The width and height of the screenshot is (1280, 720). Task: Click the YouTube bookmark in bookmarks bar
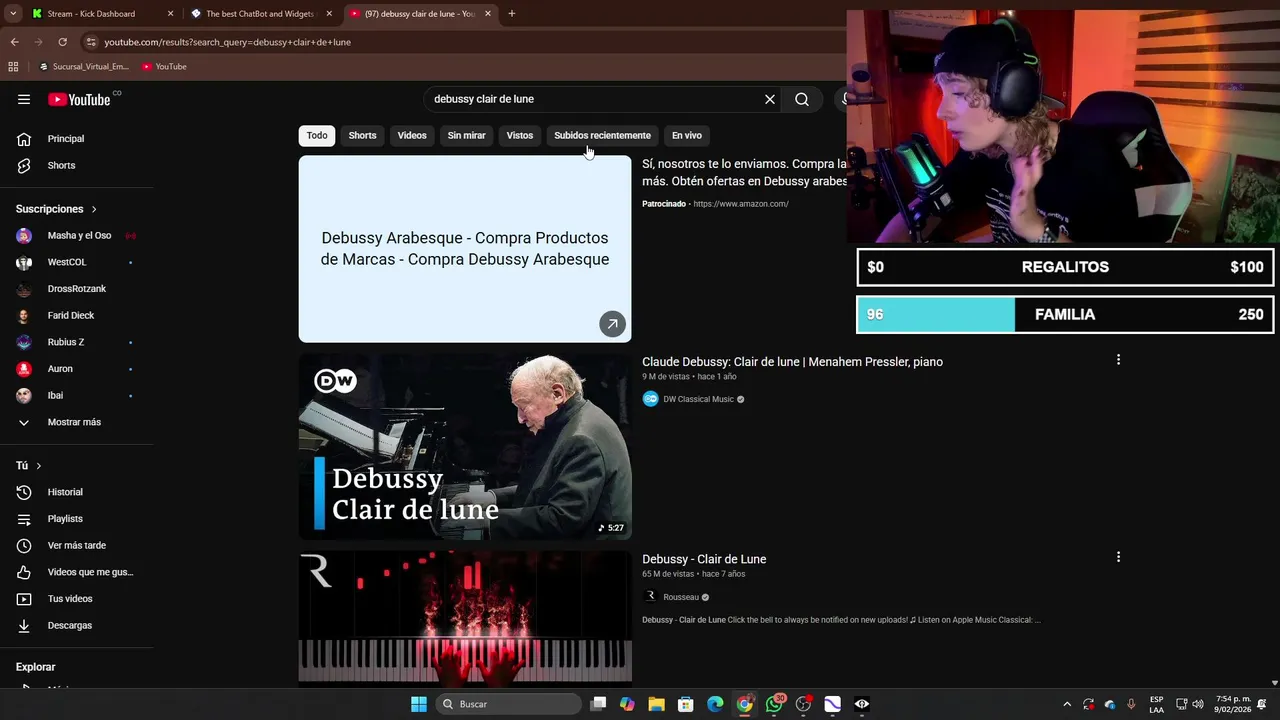[164, 66]
